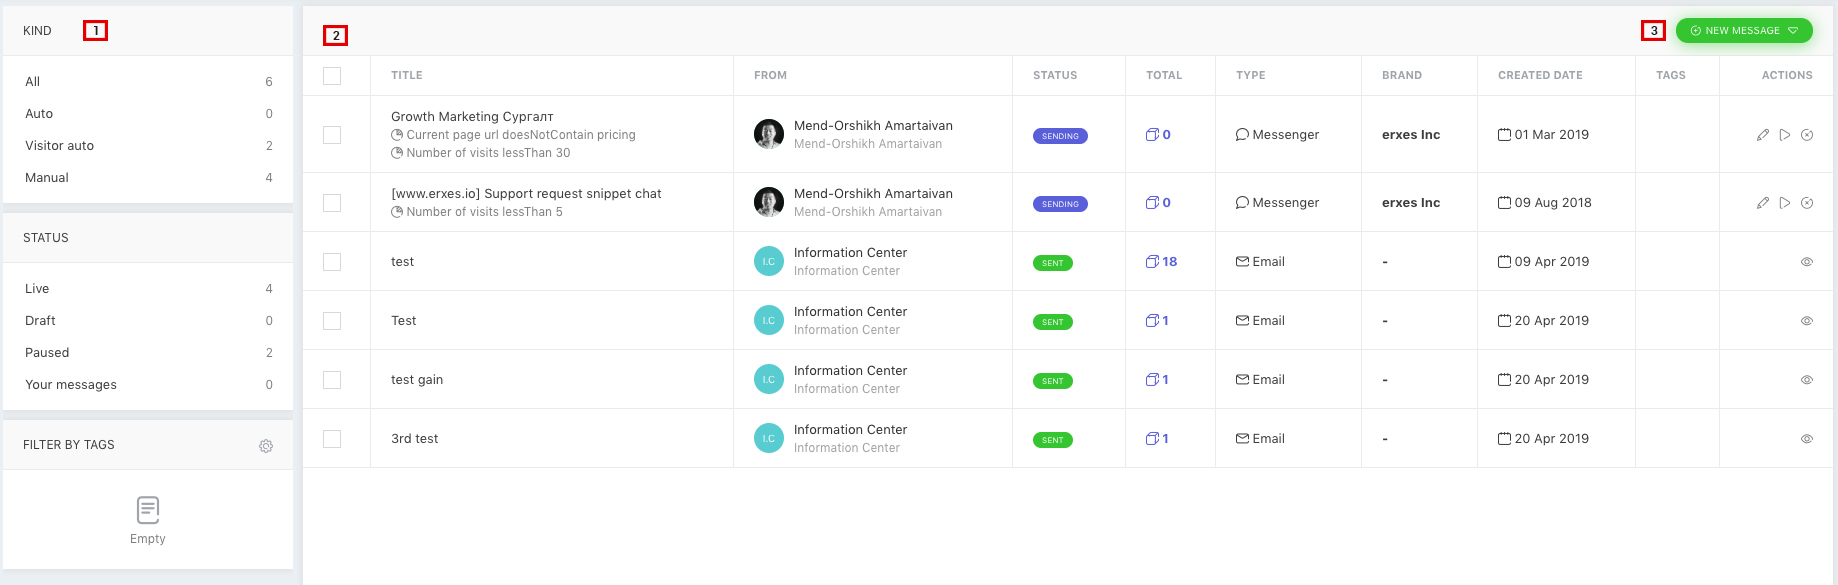The width and height of the screenshot is (1838, 585).
Task: Open the New Message dropdown
Action: [x=1744, y=31]
